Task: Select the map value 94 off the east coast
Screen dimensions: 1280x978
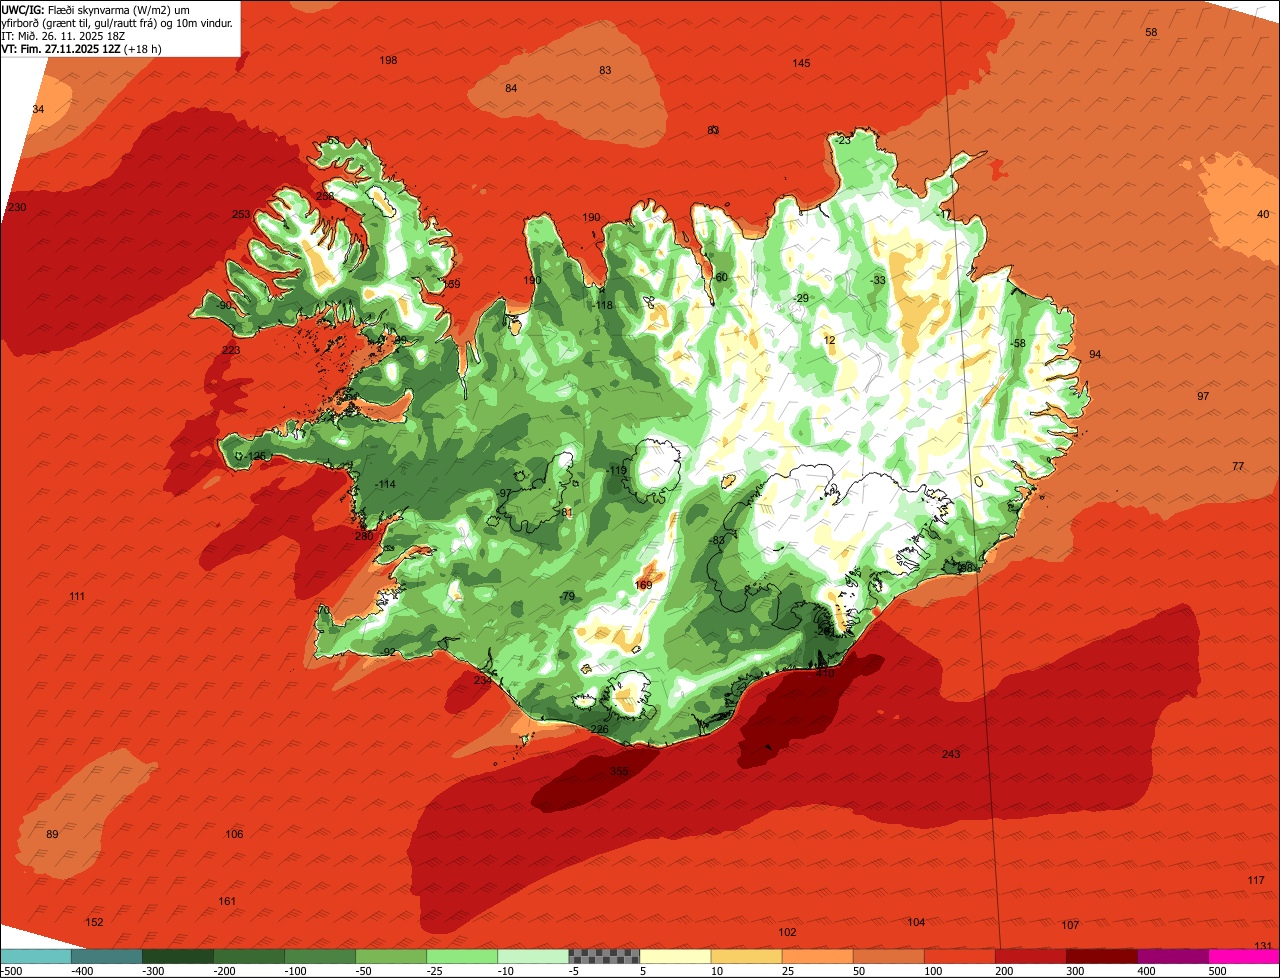Action: 1095,355
